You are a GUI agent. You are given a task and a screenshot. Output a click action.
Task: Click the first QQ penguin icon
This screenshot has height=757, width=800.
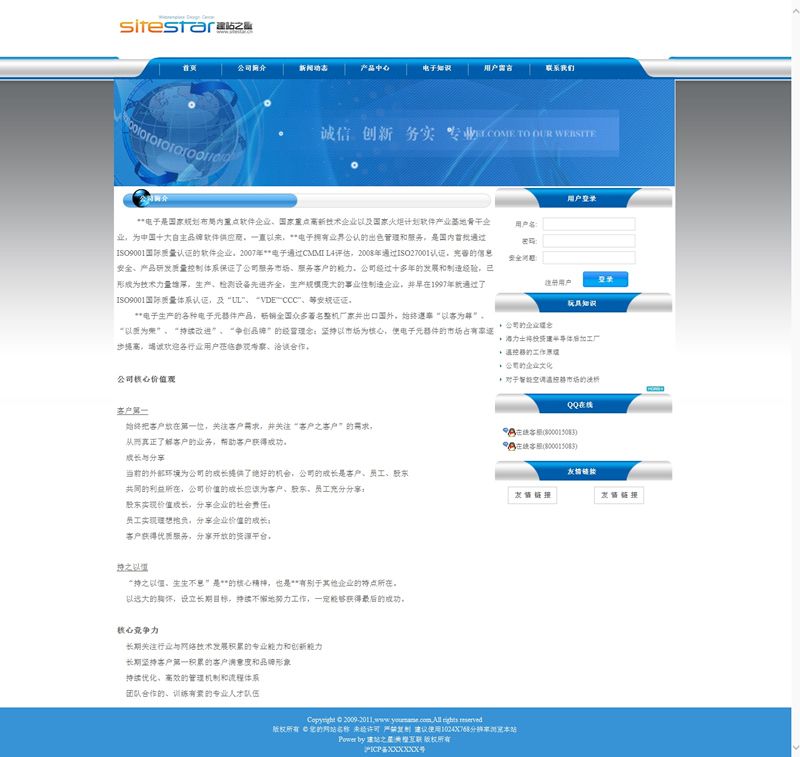[x=510, y=432]
